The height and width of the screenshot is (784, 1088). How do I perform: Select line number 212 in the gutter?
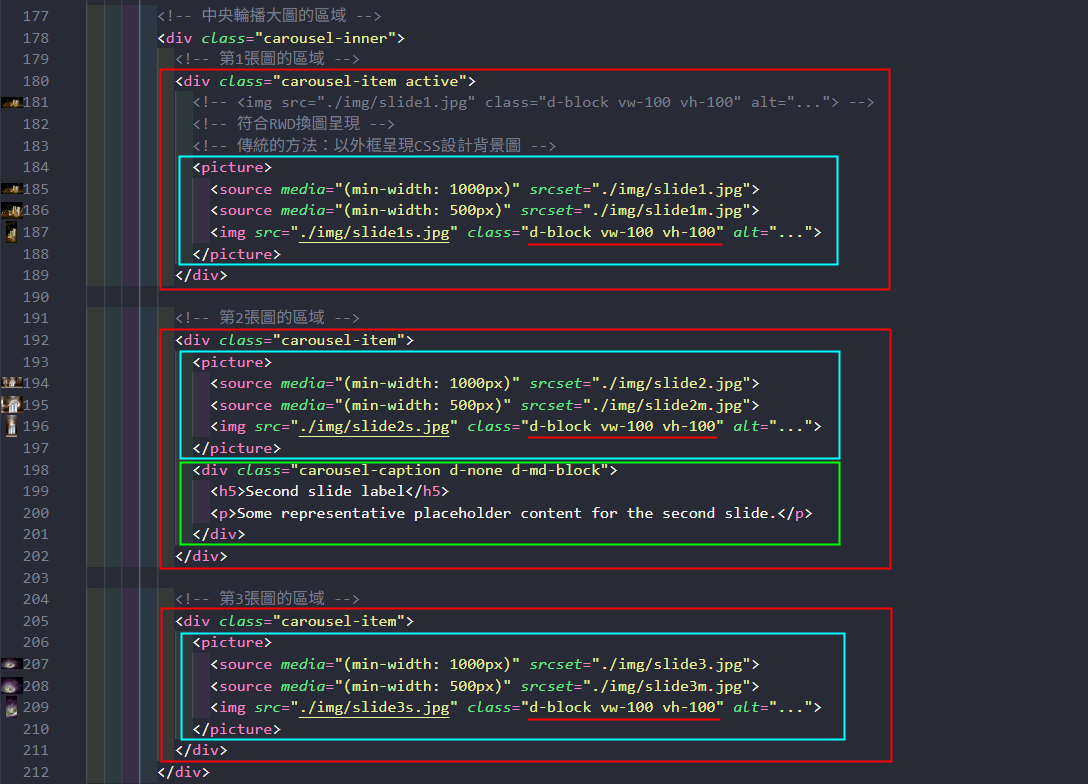[35, 773]
